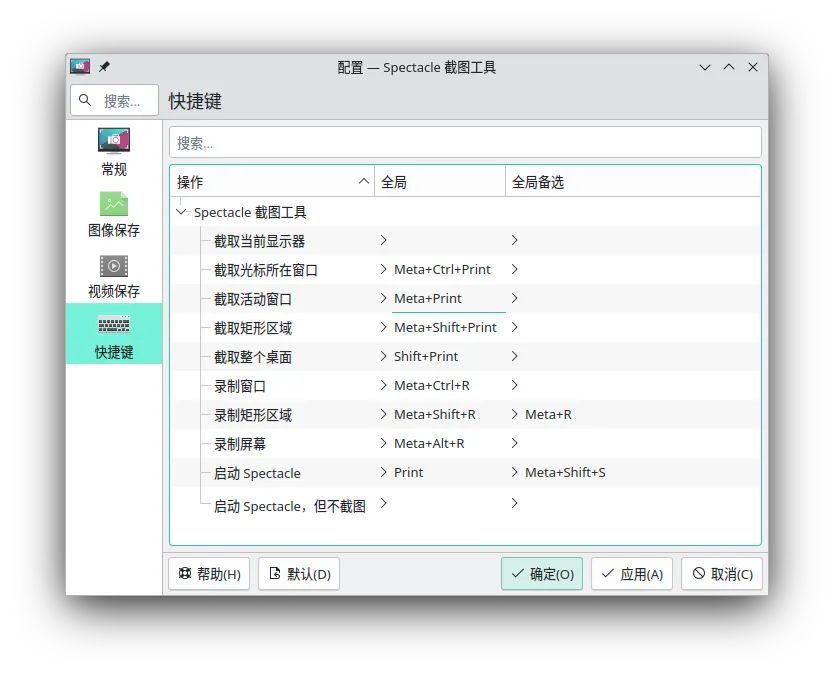Viewport: 835px width, 674px height.
Task: Click the sort arrow on 操作 column header
Action: (364, 181)
